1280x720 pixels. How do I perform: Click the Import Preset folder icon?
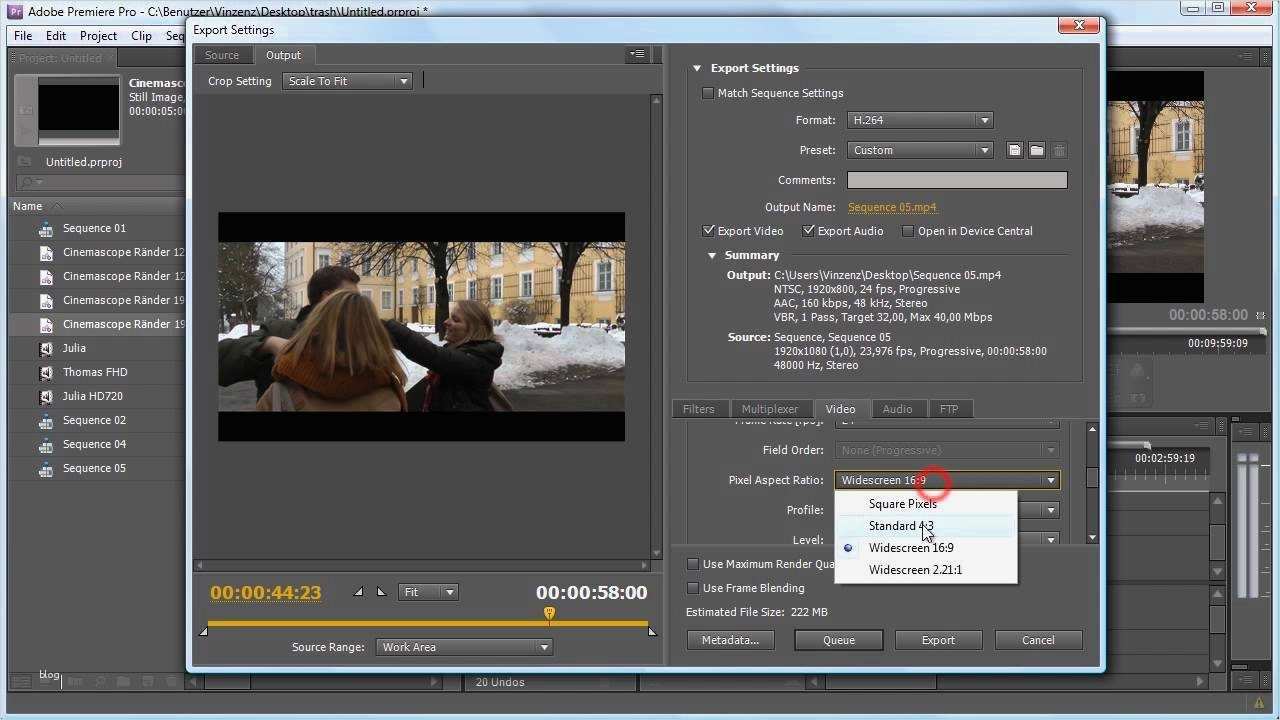(x=1036, y=150)
